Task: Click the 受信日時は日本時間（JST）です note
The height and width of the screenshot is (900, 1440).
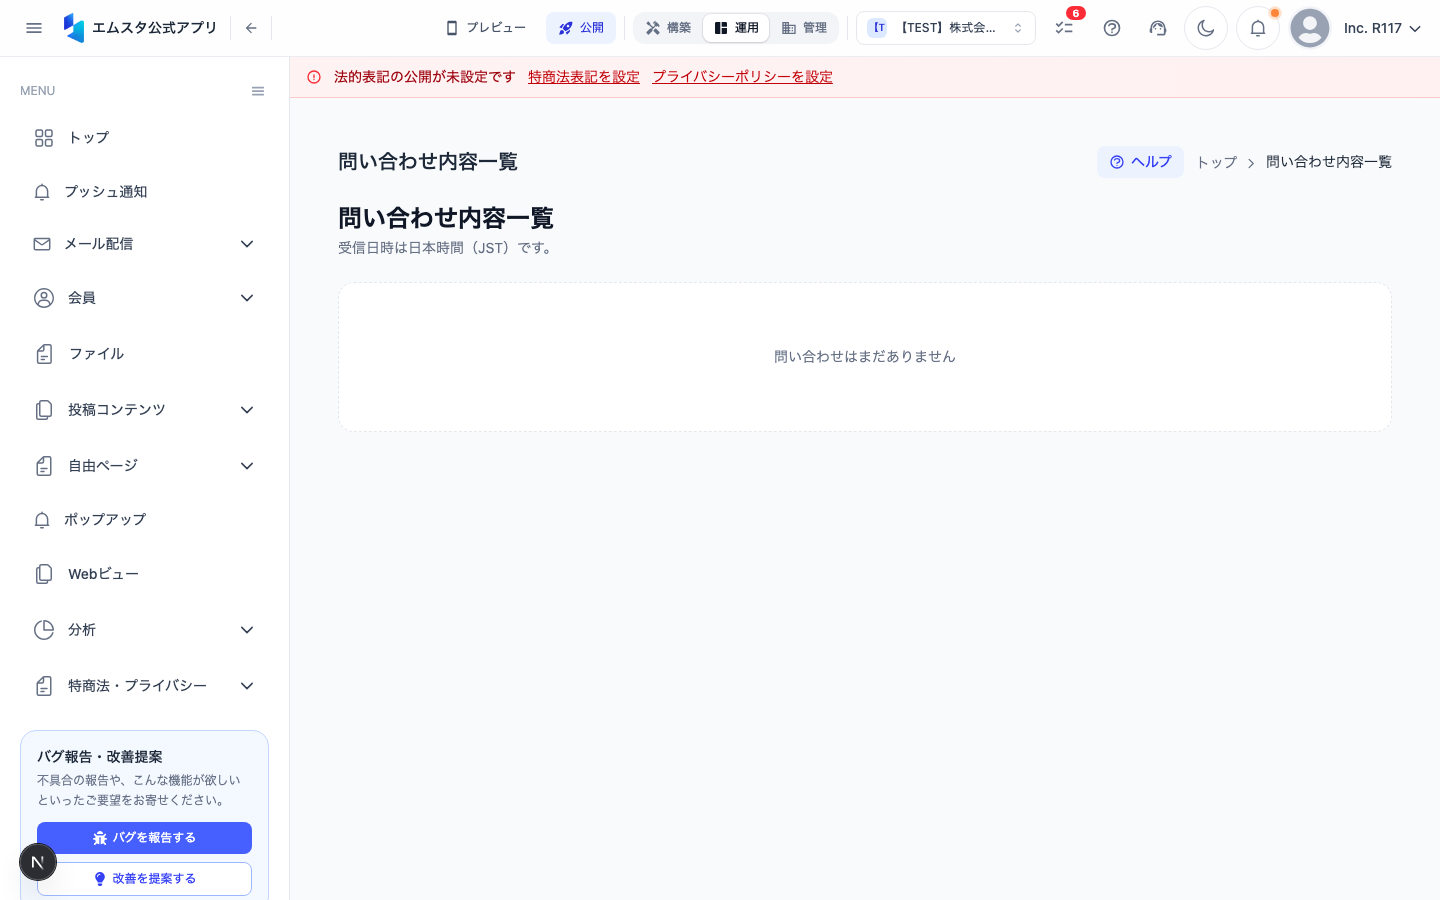Action: point(447,248)
